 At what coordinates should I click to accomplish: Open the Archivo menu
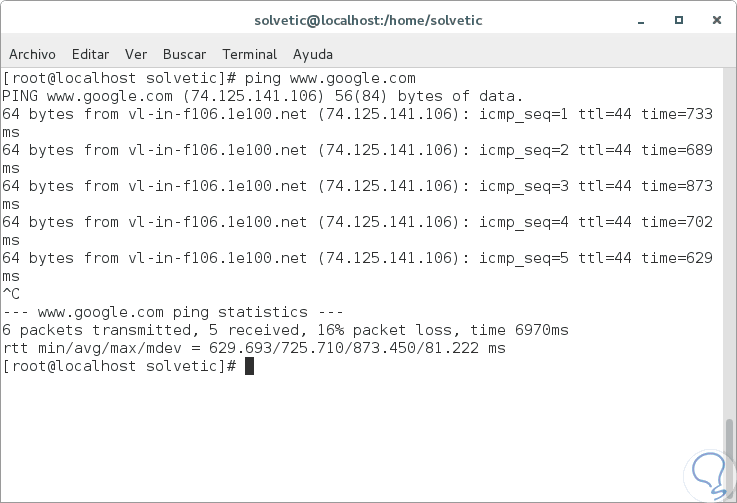[32, 54]
